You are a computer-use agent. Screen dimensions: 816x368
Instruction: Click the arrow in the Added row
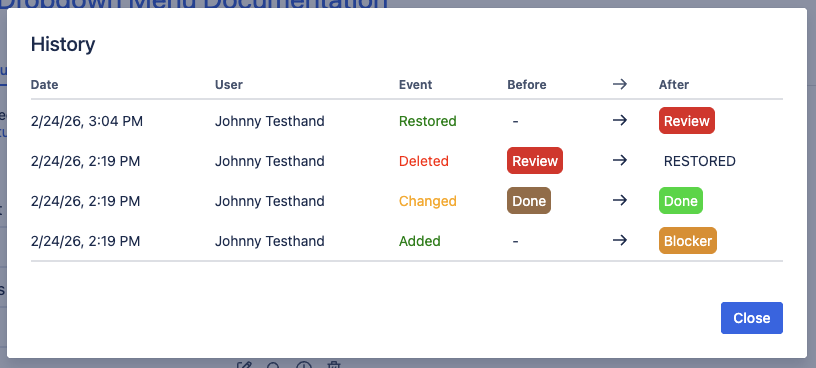(619, 240)
